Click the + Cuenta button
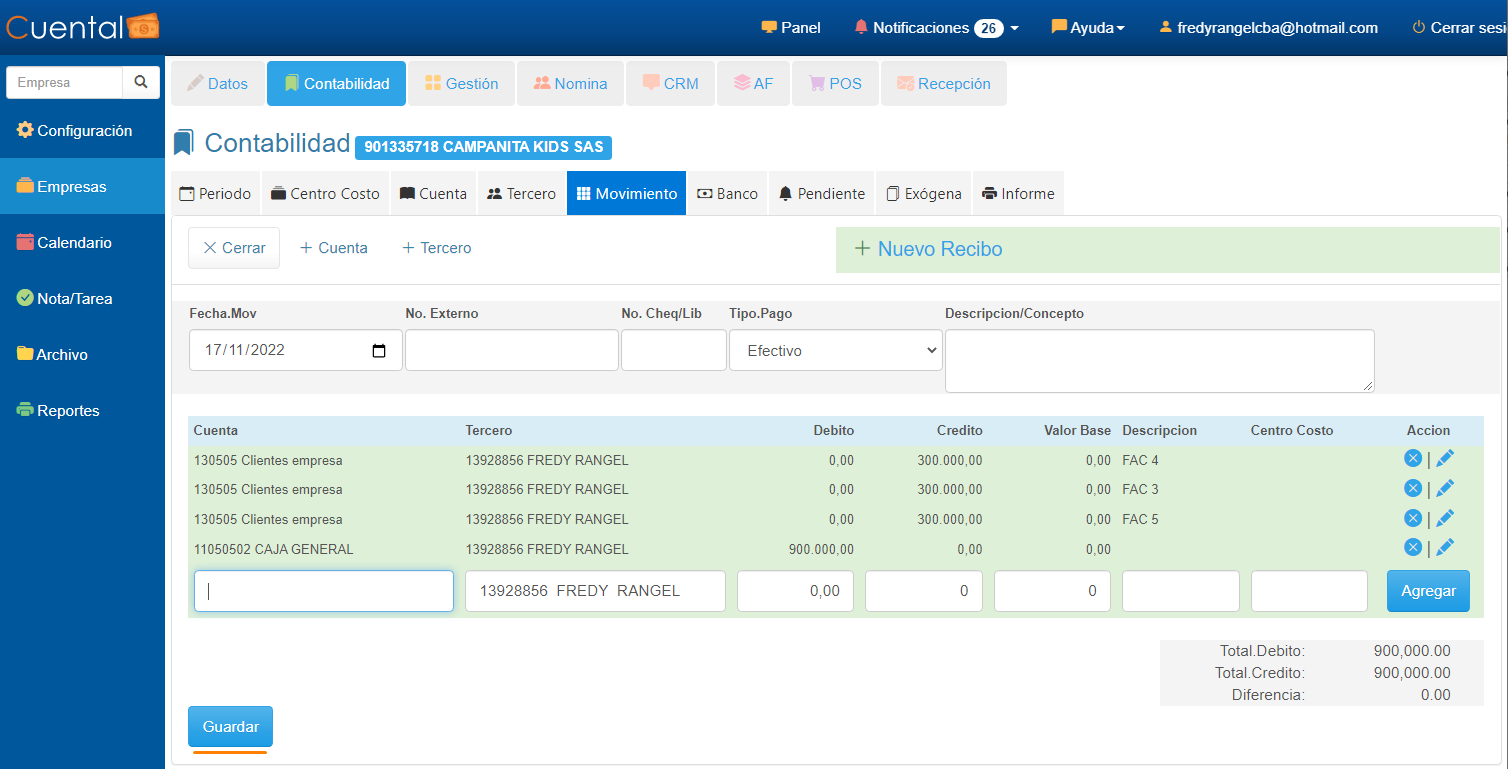The width and height of the screenshot is (1508, 769). tap(334, 248)
